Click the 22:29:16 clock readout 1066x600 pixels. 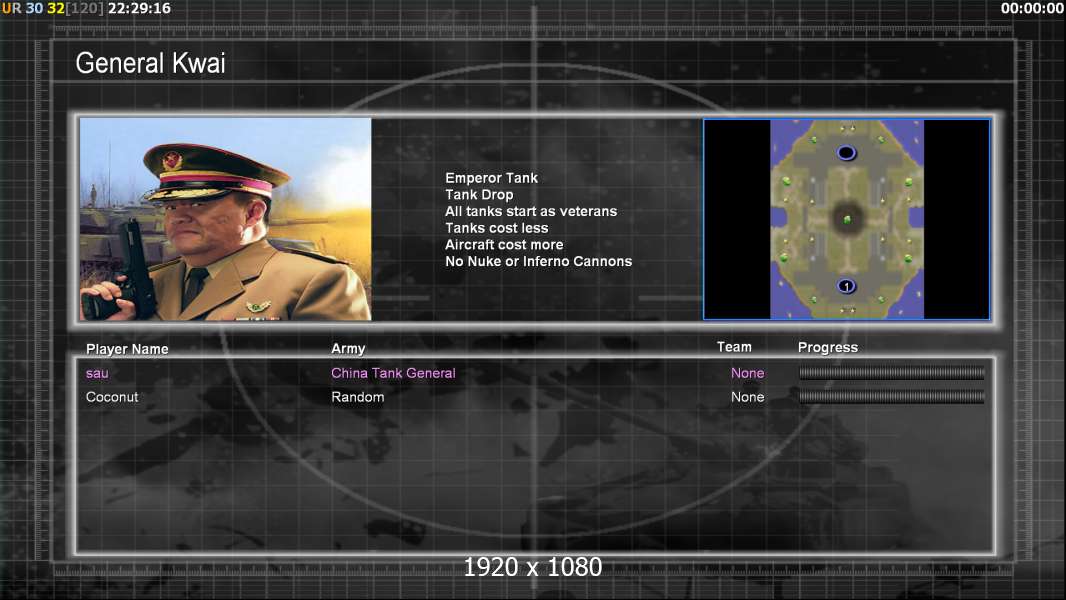[139, 8]
